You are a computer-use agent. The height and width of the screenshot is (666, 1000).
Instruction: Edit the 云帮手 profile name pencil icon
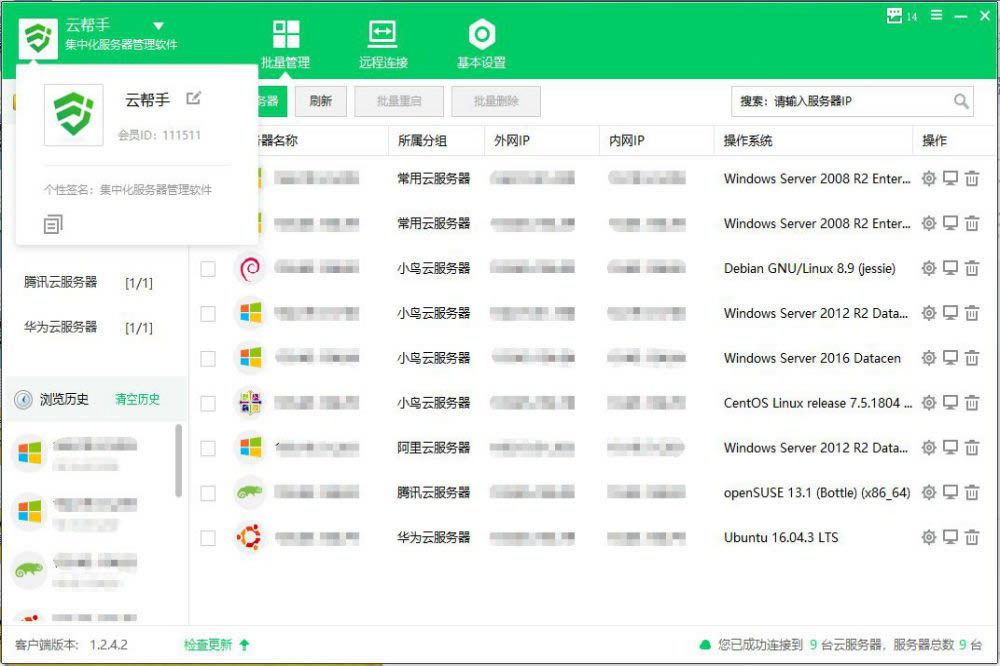pos(193,98)
